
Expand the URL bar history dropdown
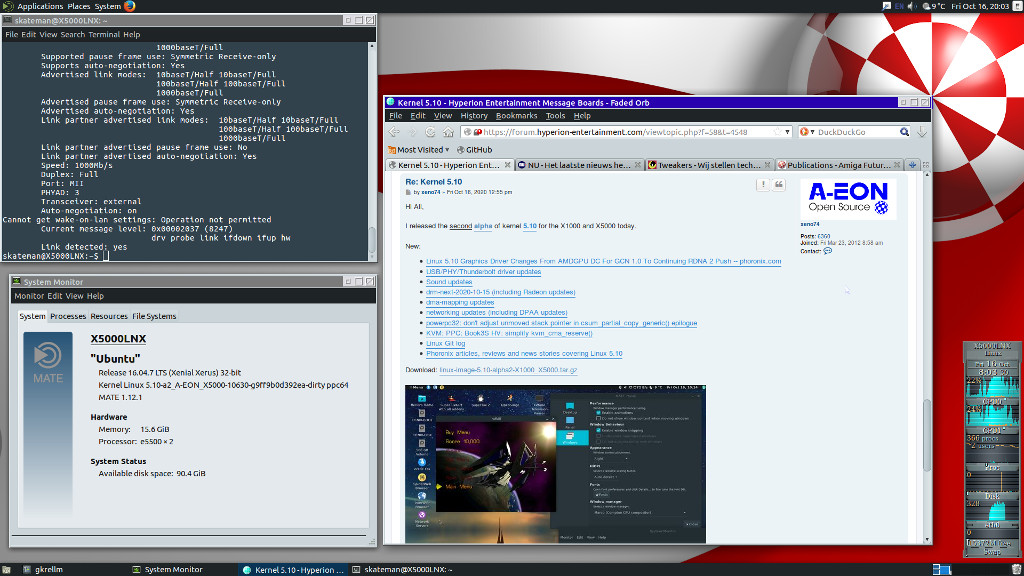(788, 132)
